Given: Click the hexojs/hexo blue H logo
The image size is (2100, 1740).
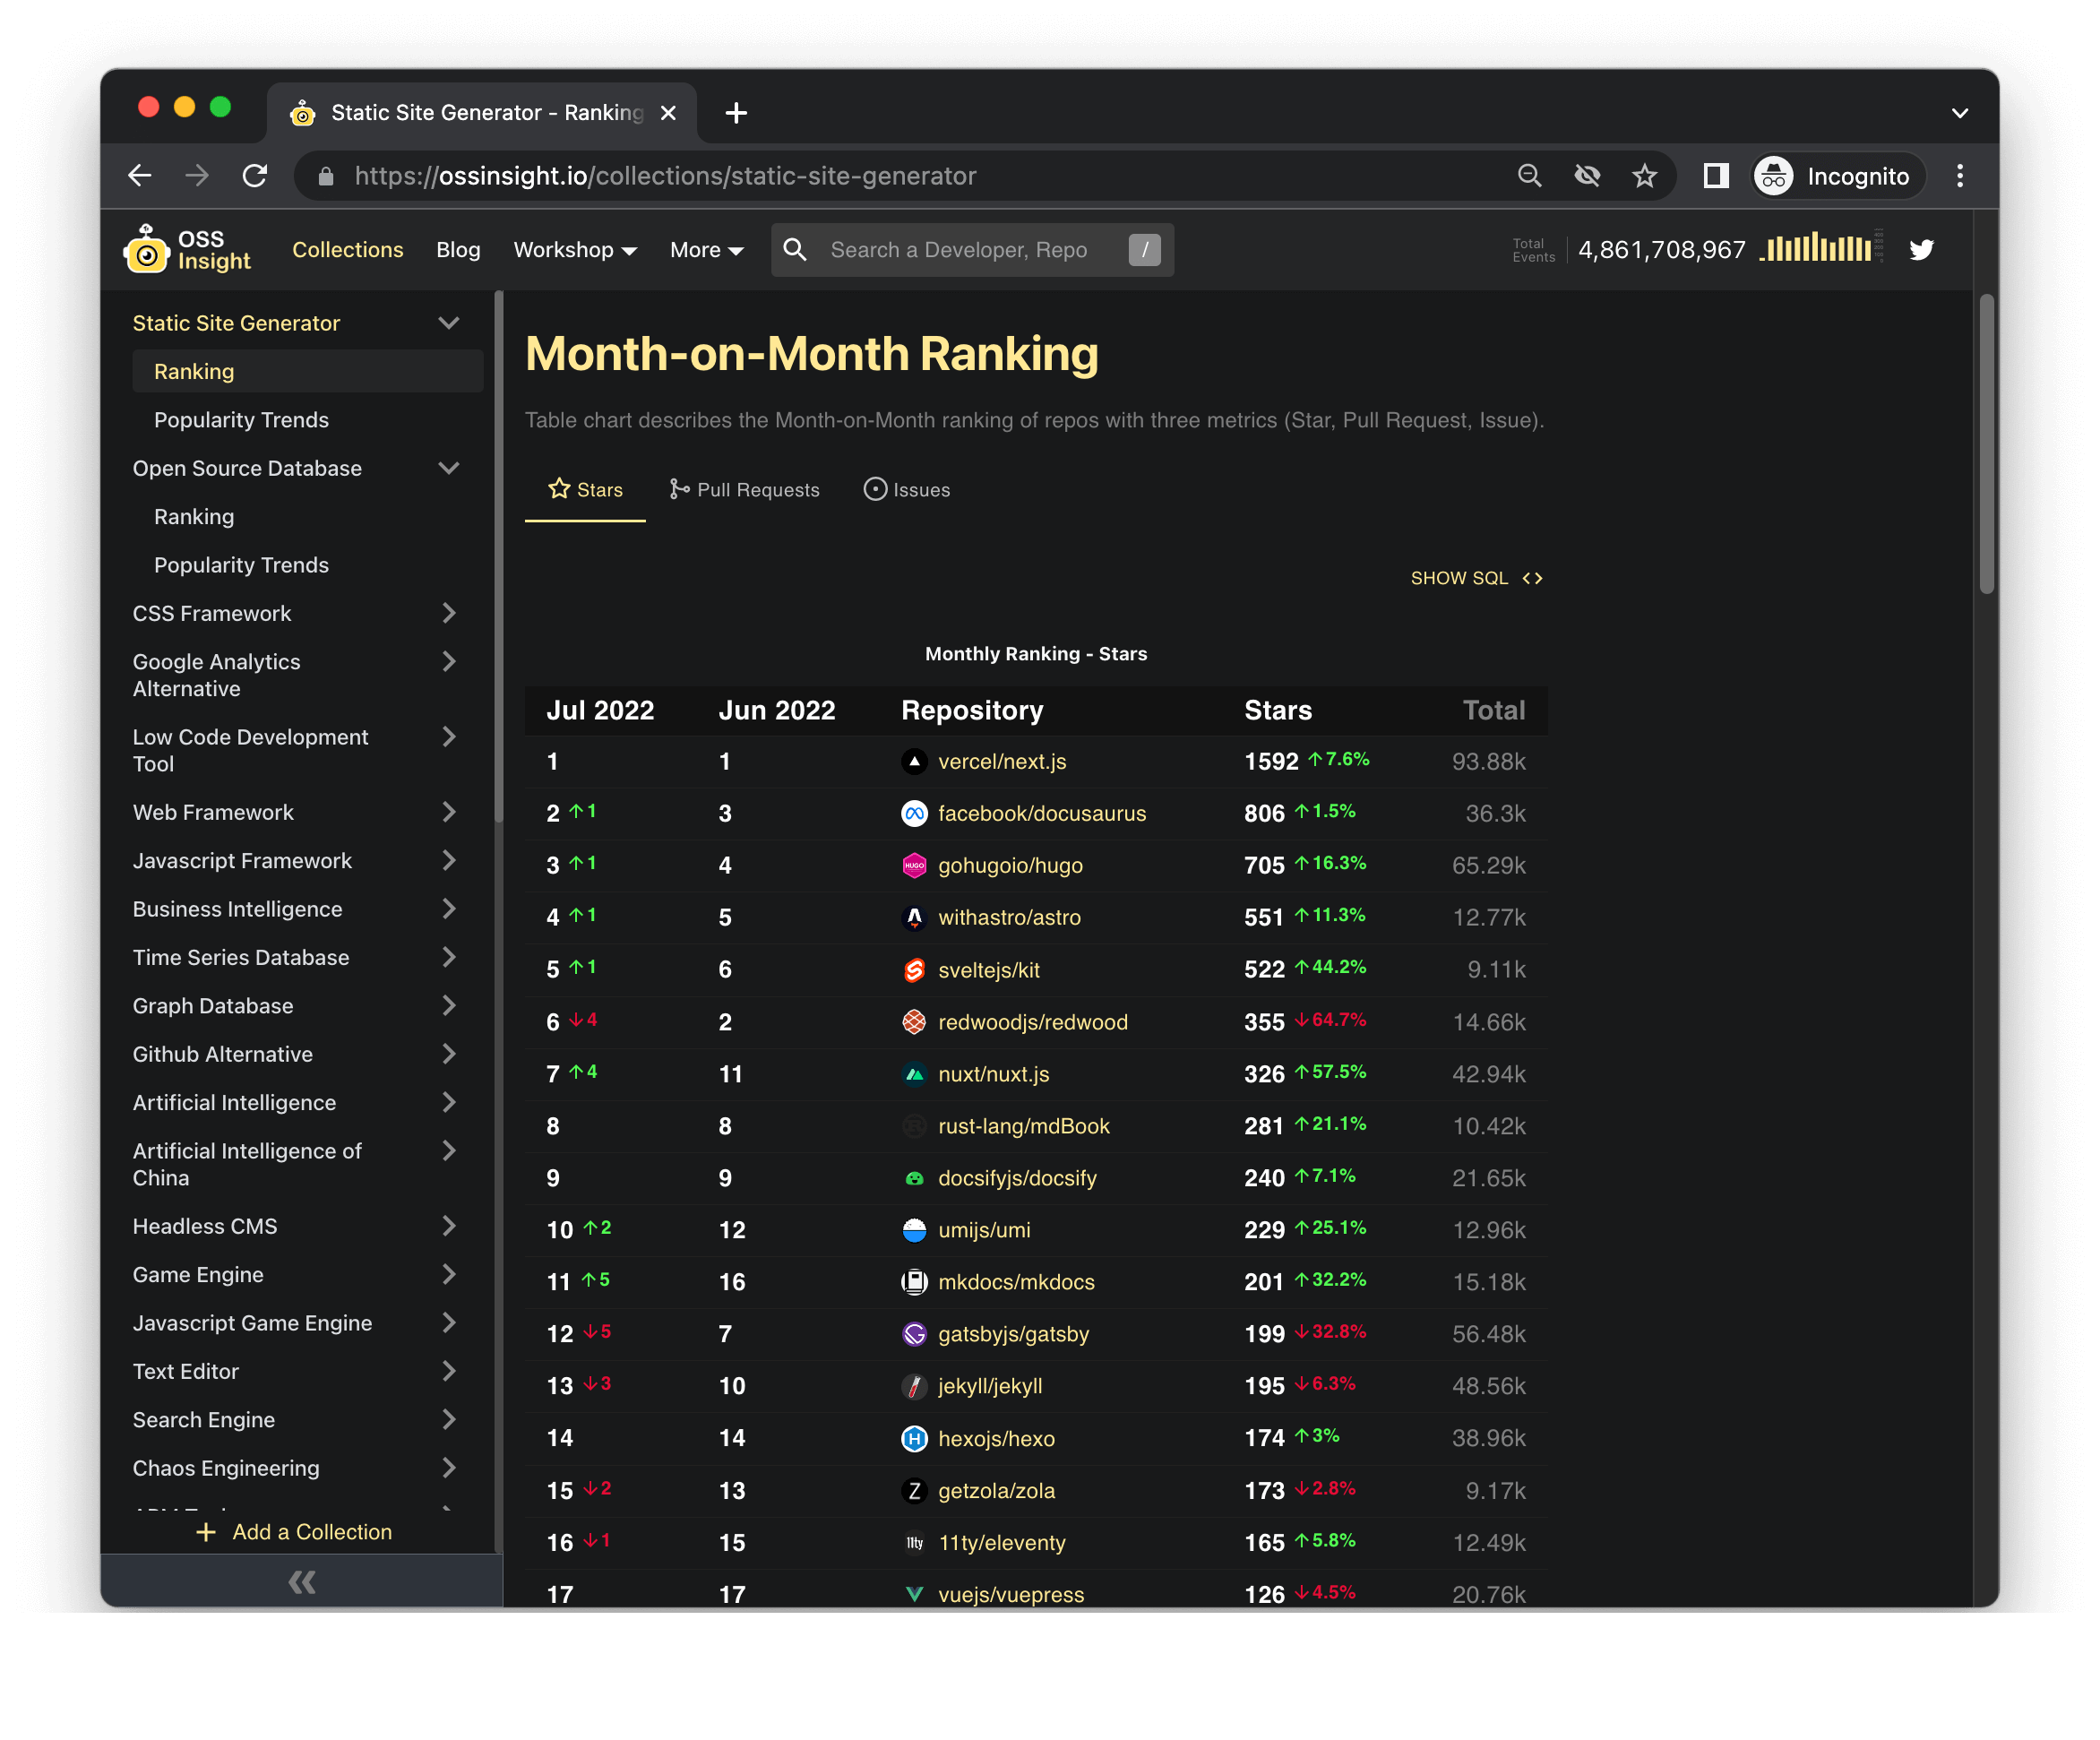Looking at the screenshot, I should [914, 1438].
